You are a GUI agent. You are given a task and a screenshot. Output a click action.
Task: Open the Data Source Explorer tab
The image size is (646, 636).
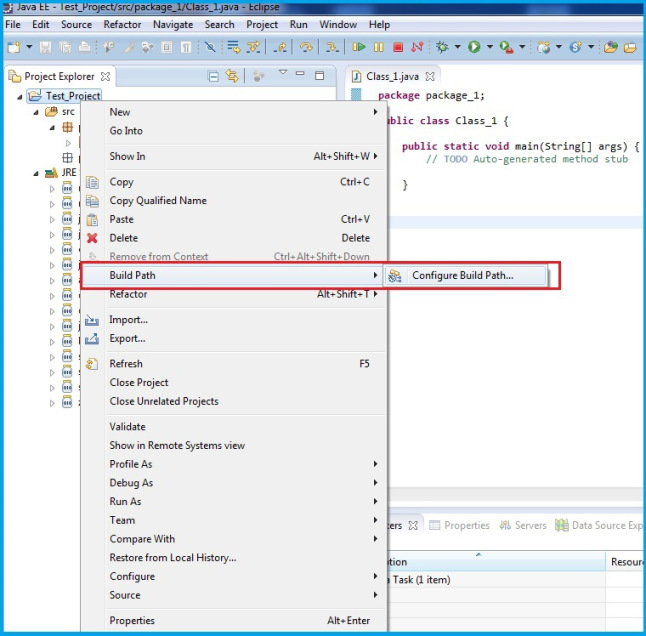point(598,525)
